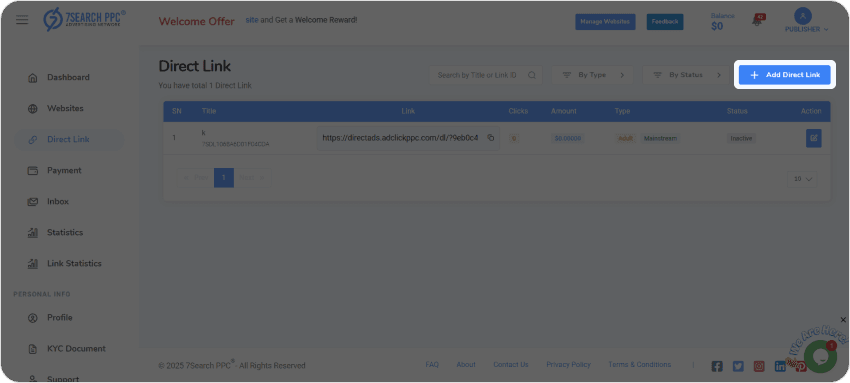Click the Prev pagination button
Image resolution: width=850 pixels, height=383 pixels.
[x=196, y=178]
